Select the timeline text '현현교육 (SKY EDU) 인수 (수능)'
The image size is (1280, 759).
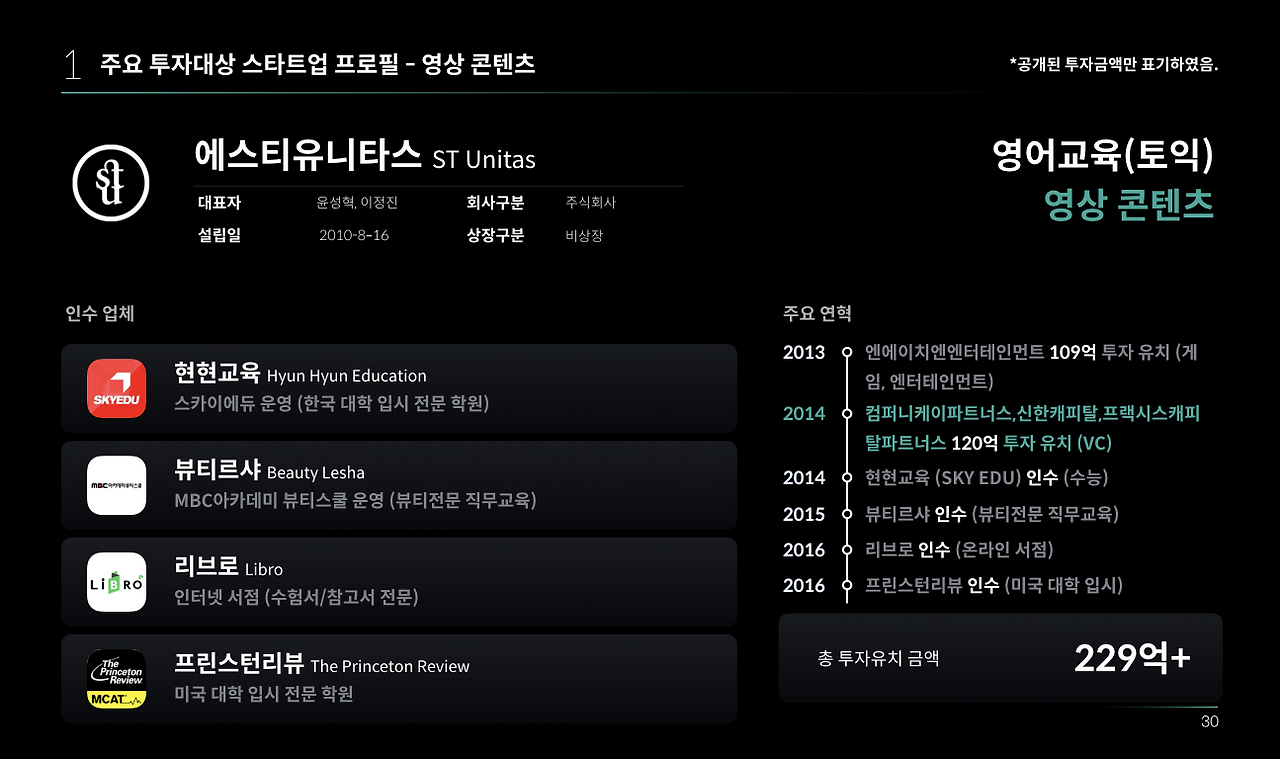pos(986,478)
